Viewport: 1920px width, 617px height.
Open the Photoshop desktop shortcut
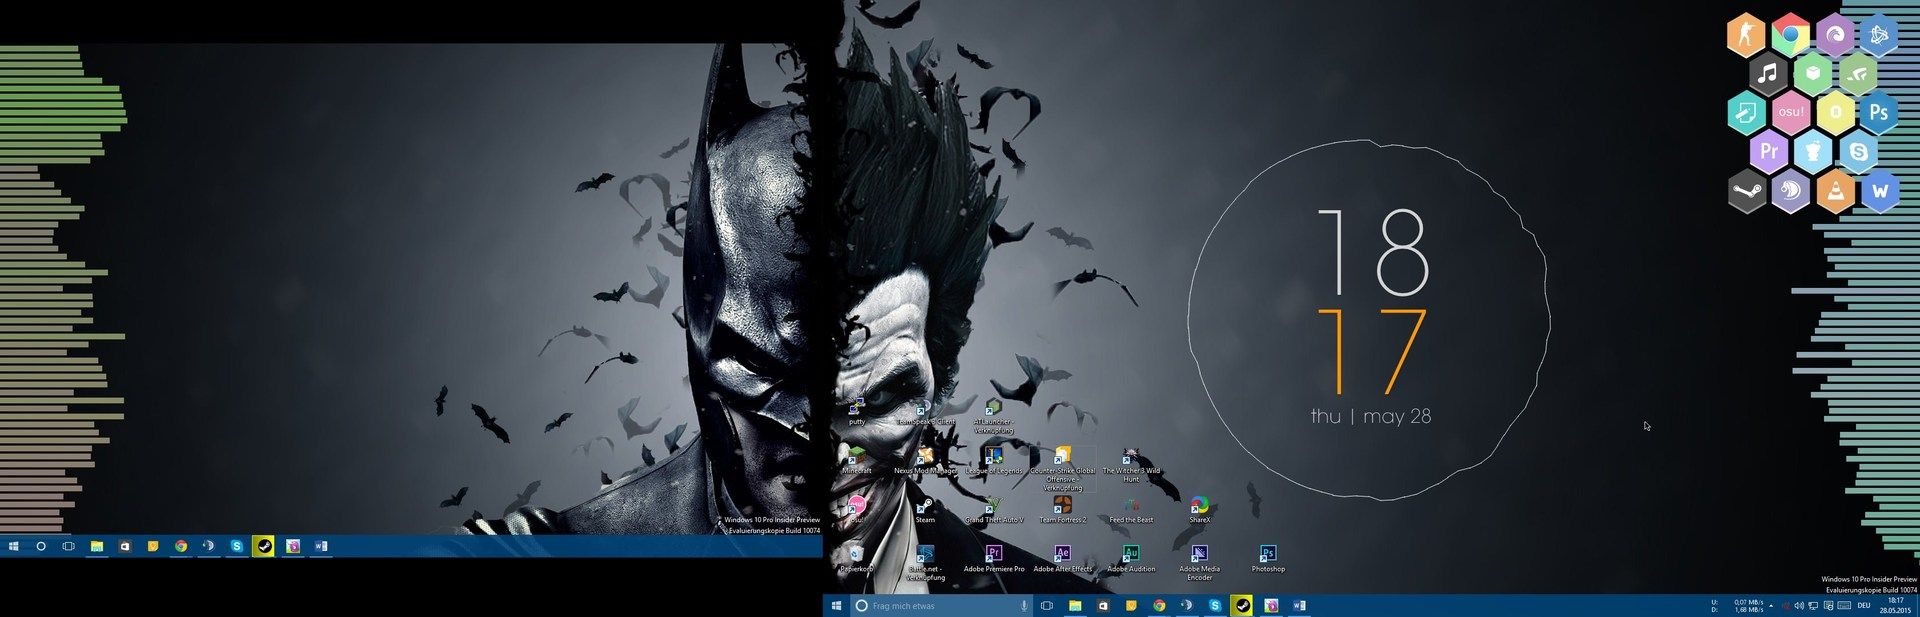pyautogui.click(x=1267, y=555)
